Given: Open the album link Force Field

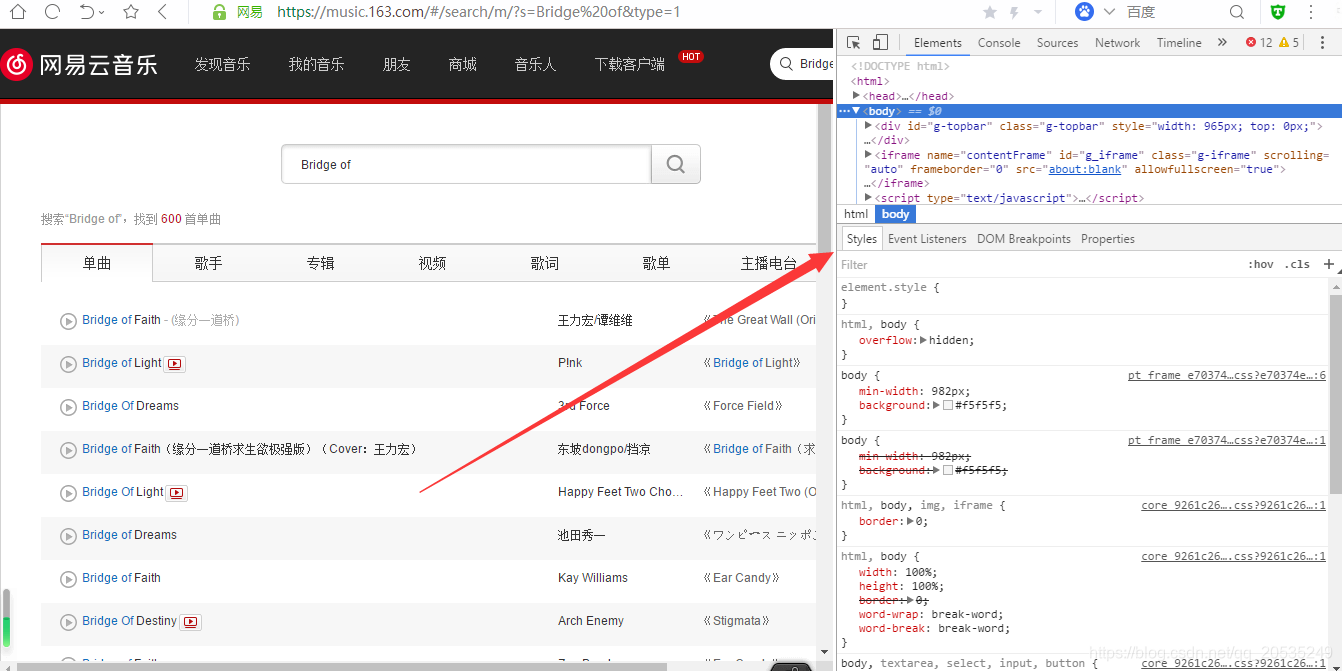Looking at the screenshot, I should [x=743, y=406].
